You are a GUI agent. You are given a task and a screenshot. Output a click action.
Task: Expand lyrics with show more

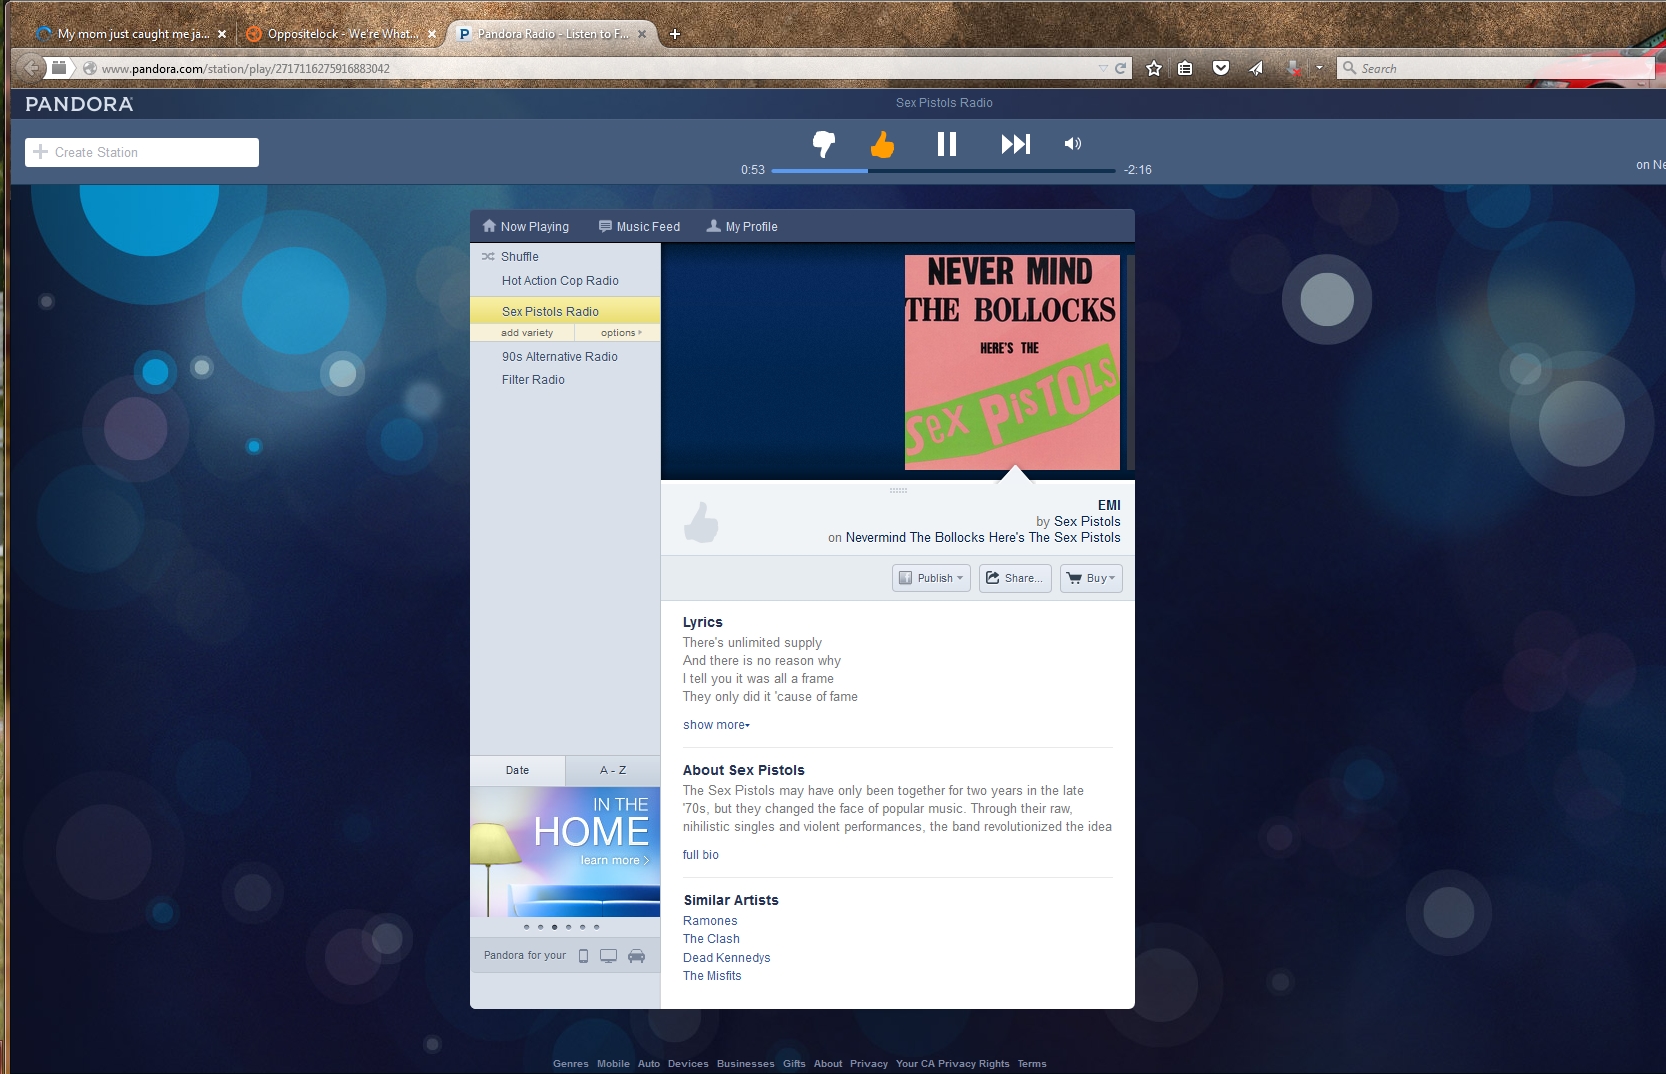point(716,725)
